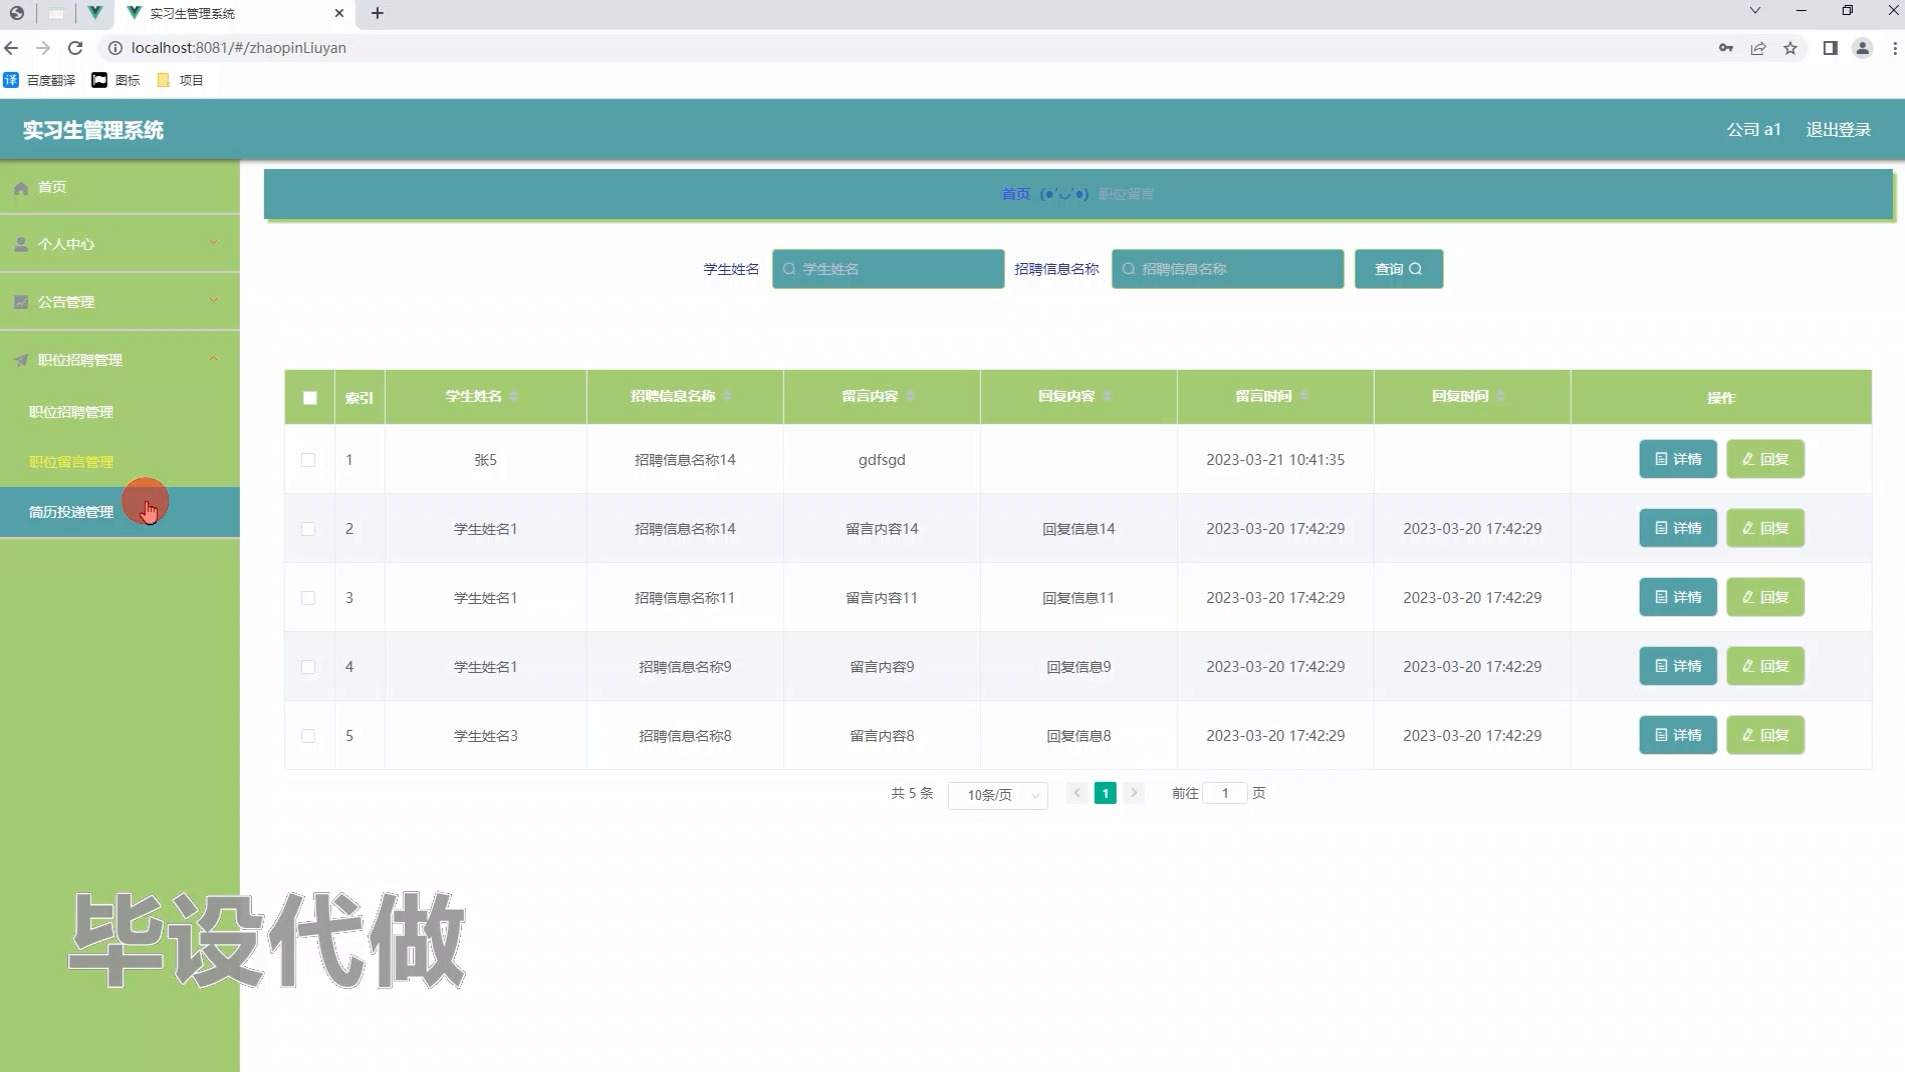Click the gdfsgd message cell
The width and height of the screenshot is (1905, 1072).
coord(882,460)
